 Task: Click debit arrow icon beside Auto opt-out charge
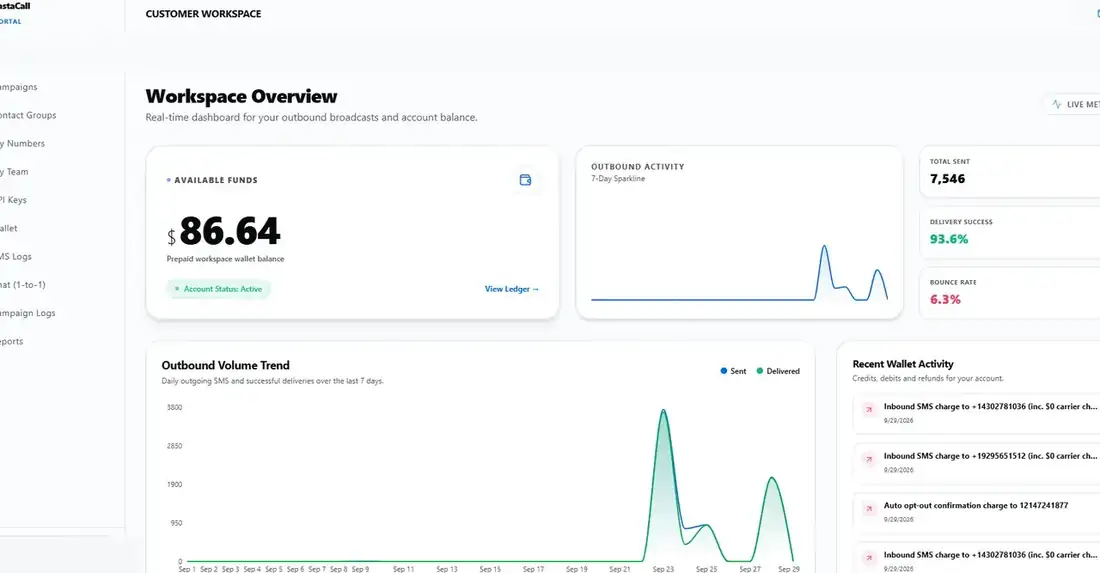click(869, 509)
